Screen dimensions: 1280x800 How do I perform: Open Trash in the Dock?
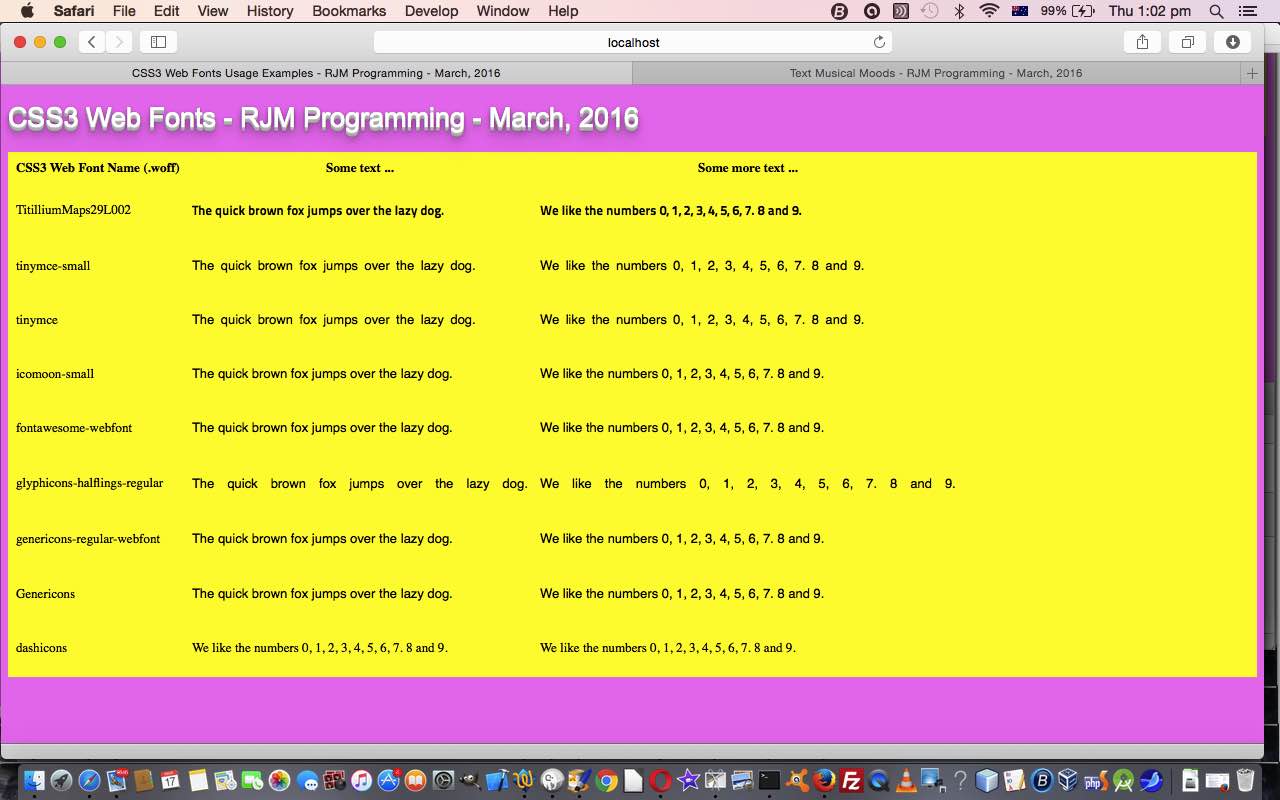pyautogui.click(x=1245, y=780)
